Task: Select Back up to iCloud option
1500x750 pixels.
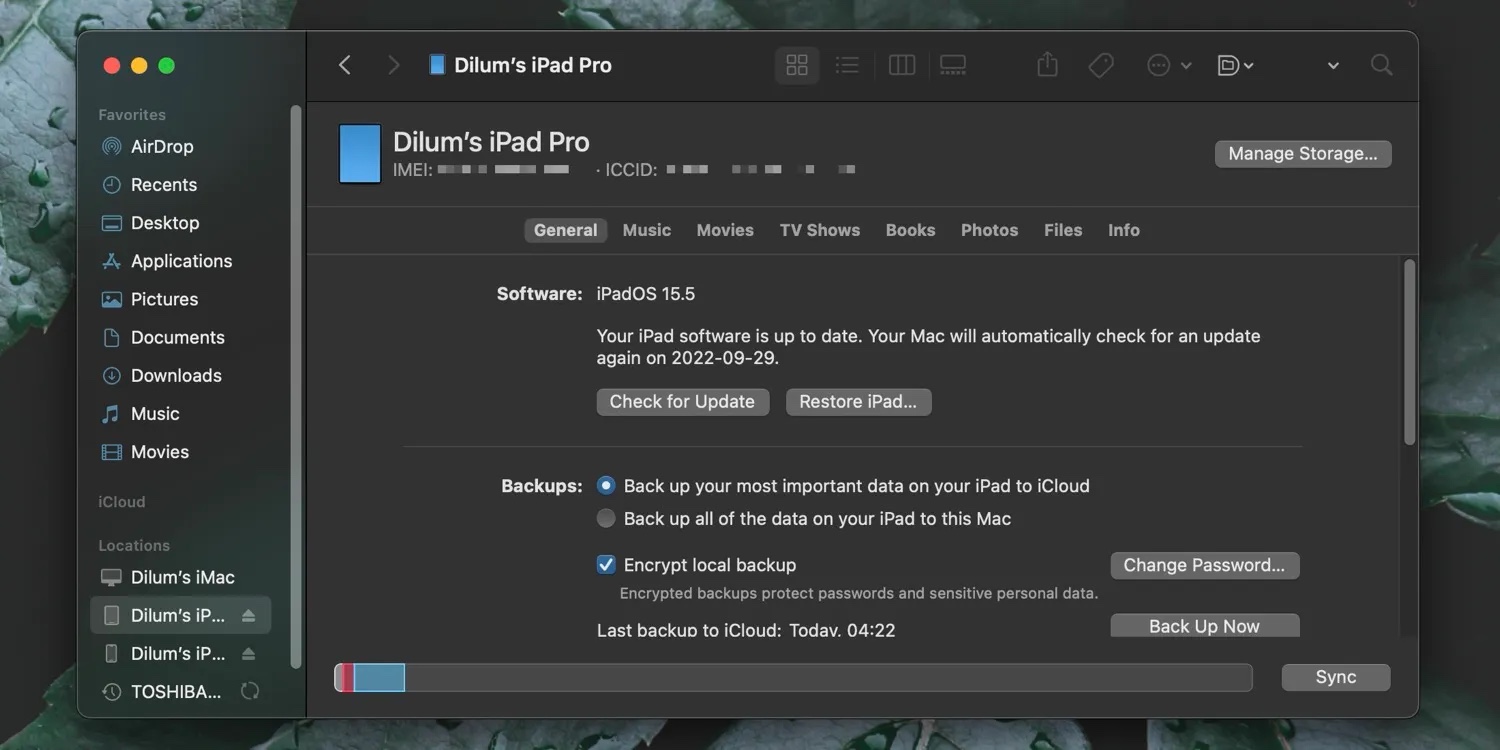Action: (x=606, y=486)
